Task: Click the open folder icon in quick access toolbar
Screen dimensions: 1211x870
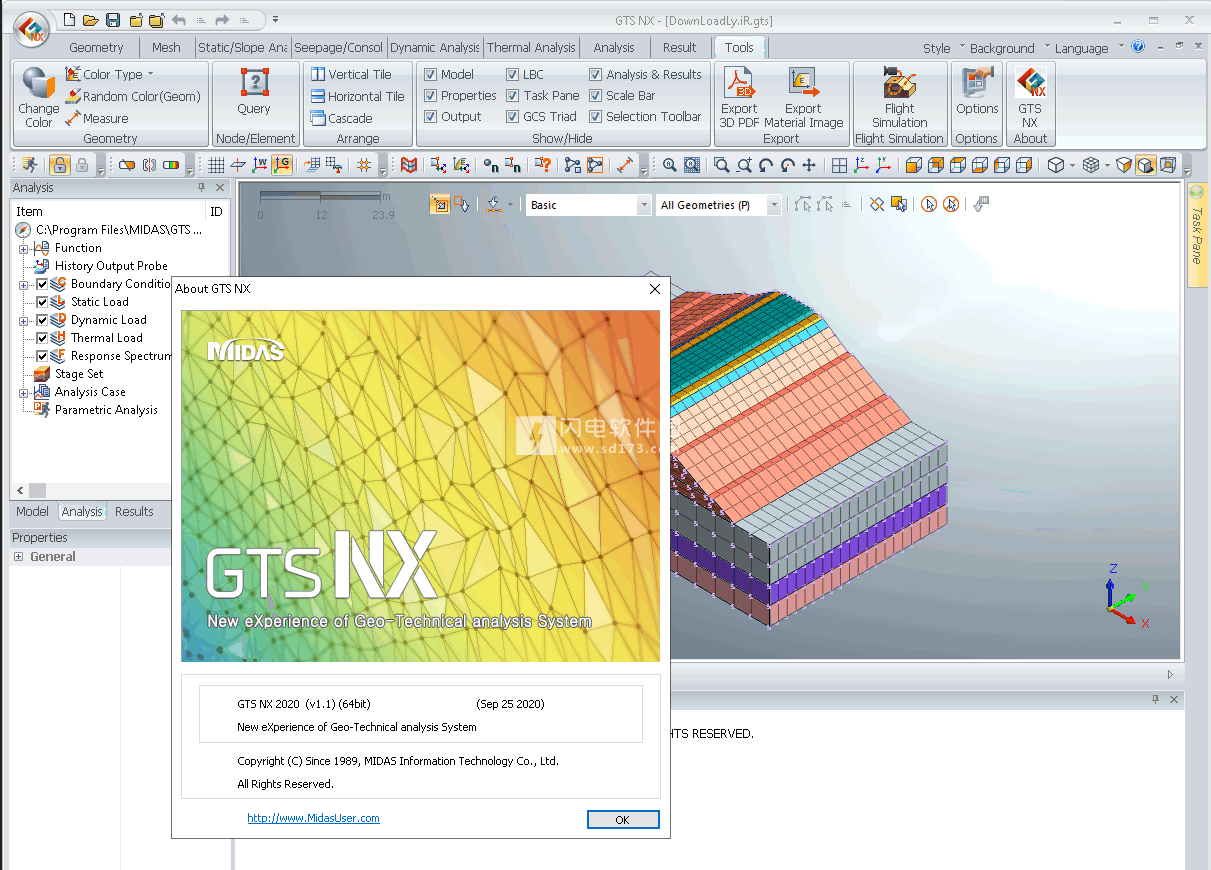Action: (x=91, y=20)
